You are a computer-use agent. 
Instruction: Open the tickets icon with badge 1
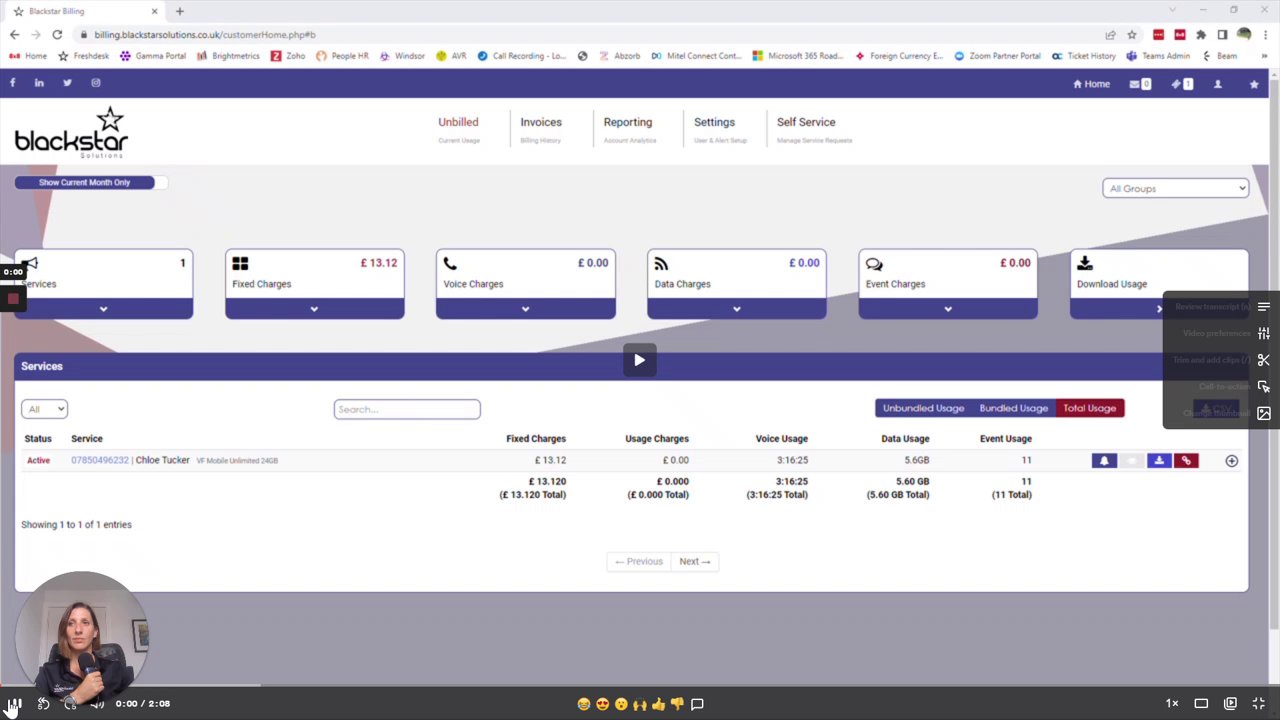pos(1181,84)
